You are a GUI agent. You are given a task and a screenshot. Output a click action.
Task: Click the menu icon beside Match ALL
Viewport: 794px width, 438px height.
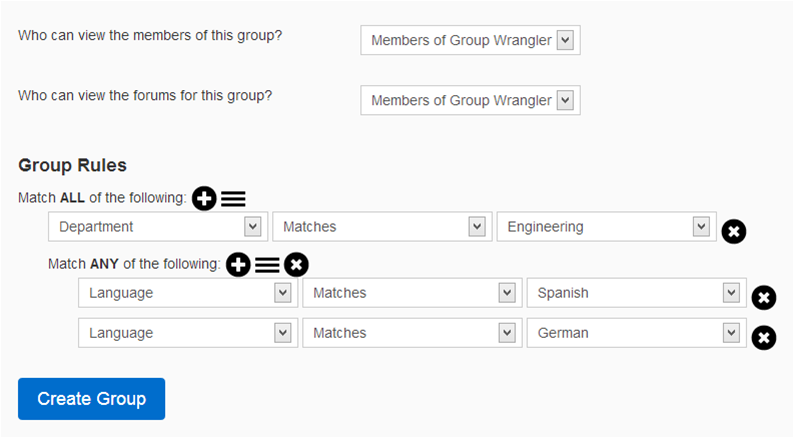click(233, 199)
